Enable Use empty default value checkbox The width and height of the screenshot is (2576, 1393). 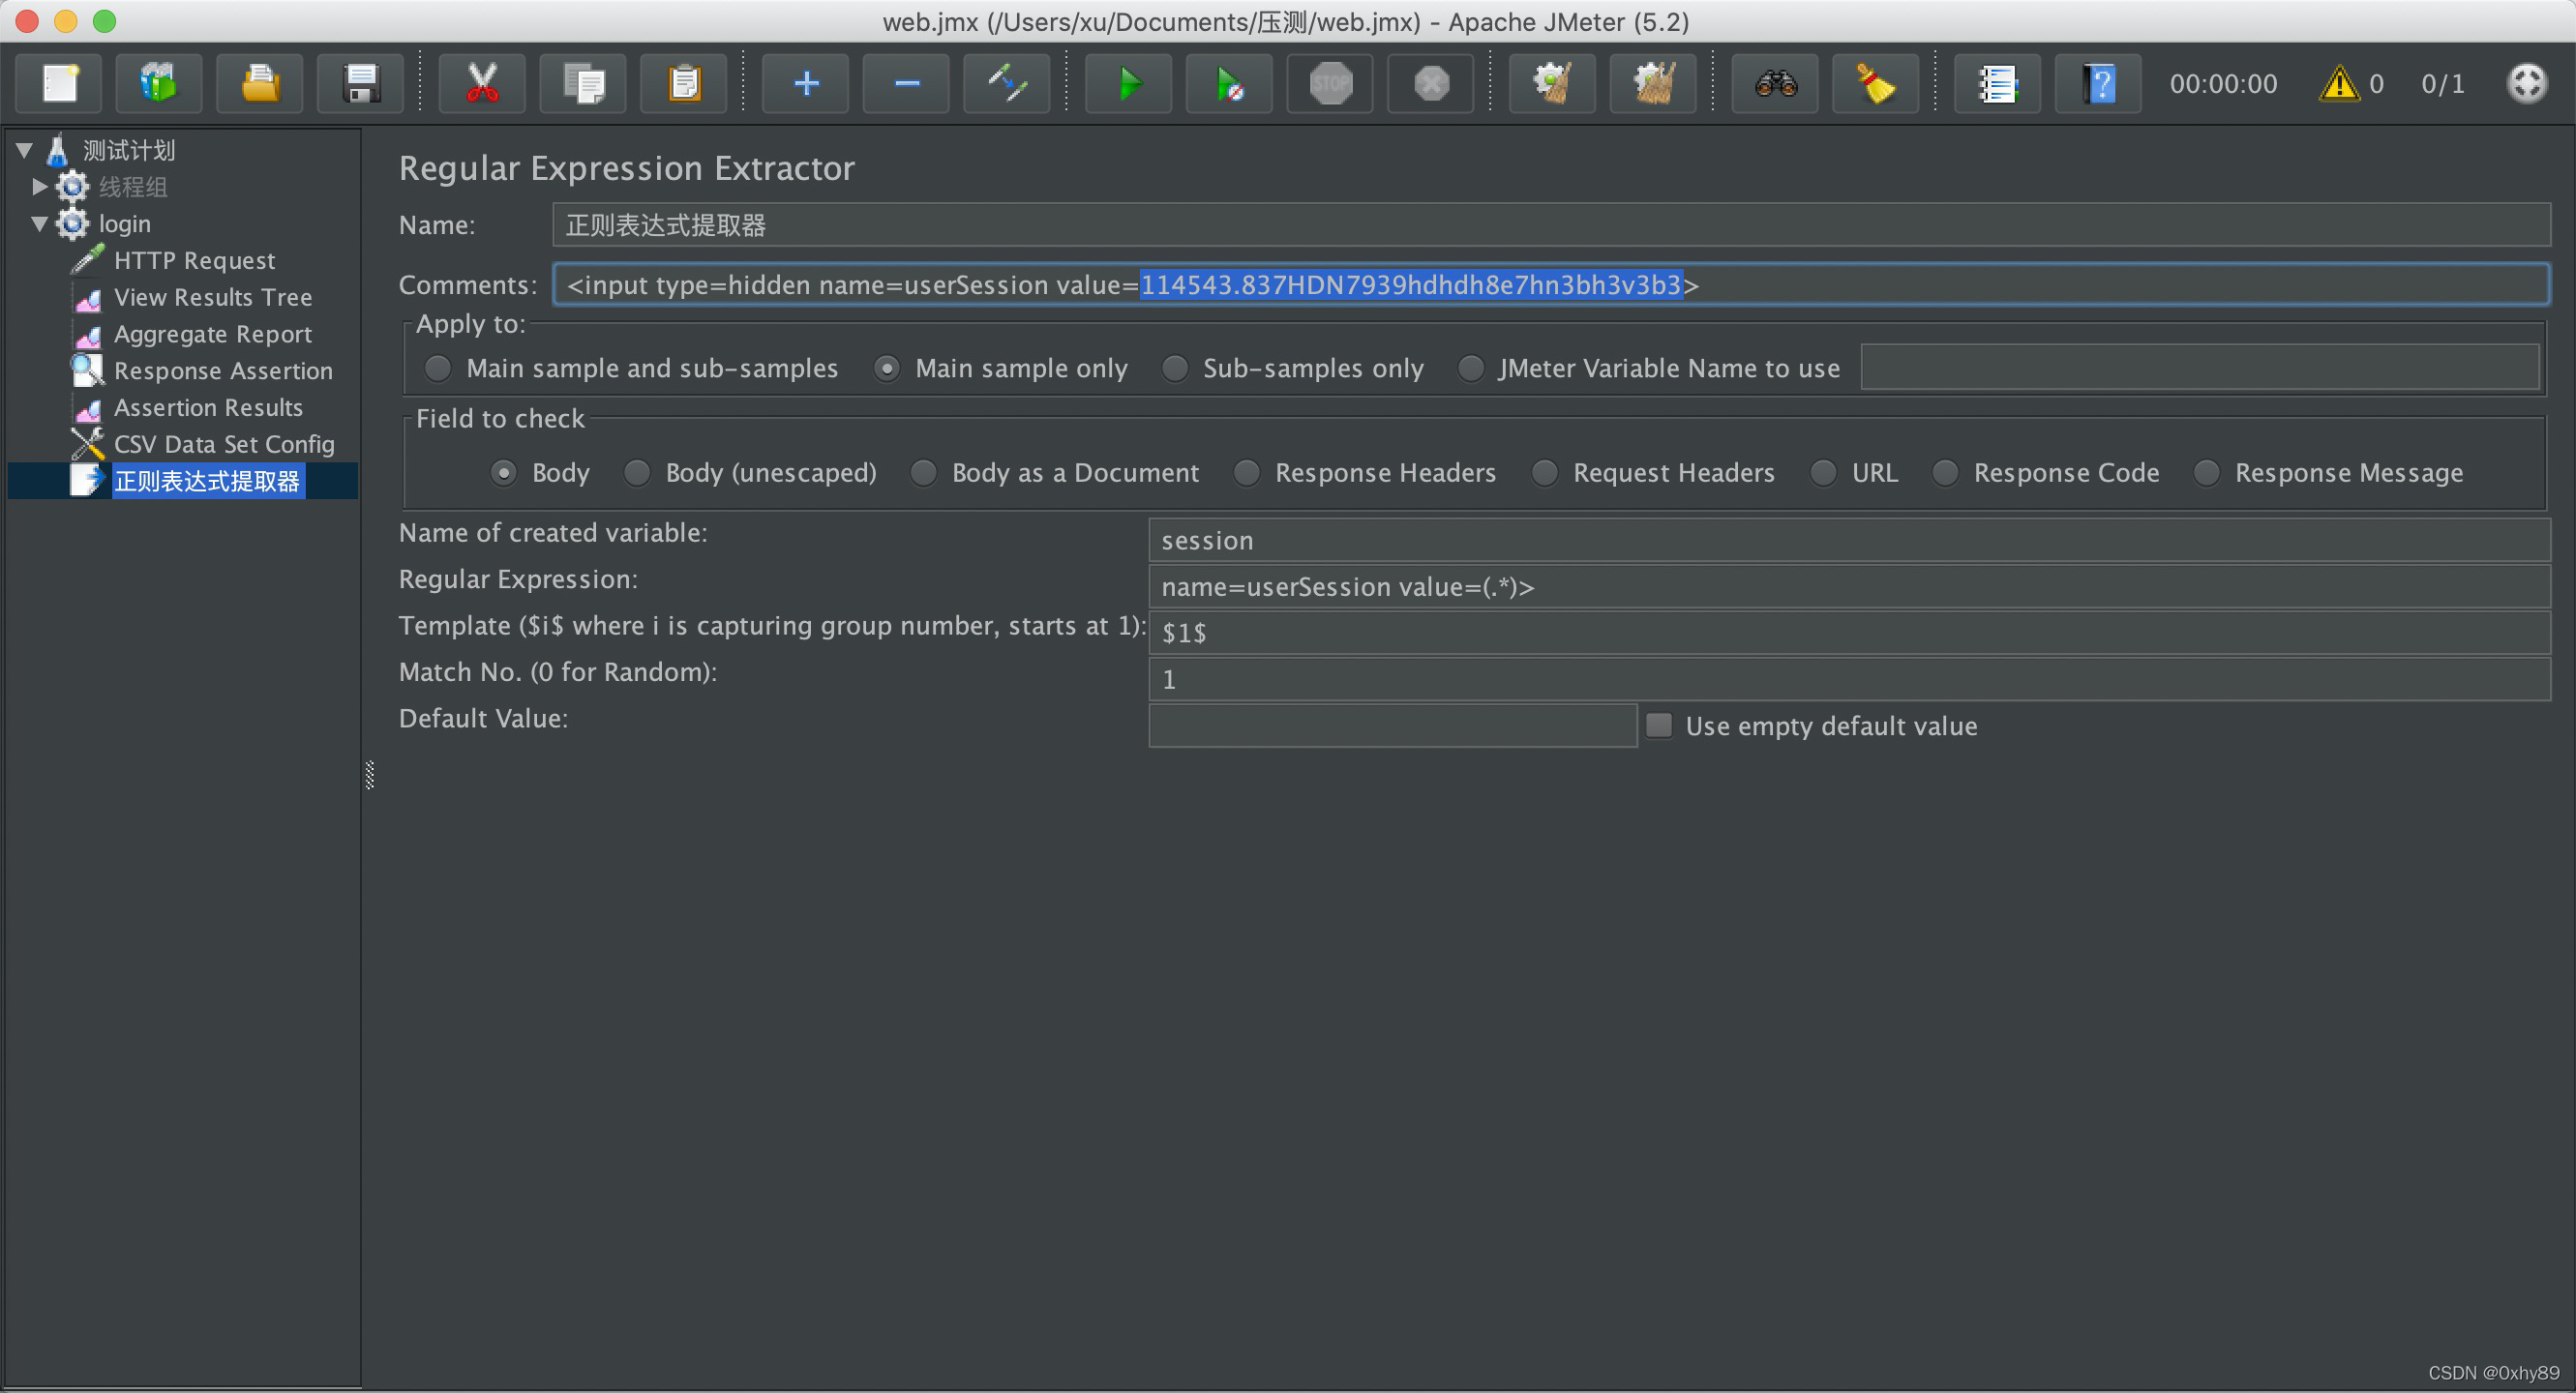click(x=1658, y=726)
